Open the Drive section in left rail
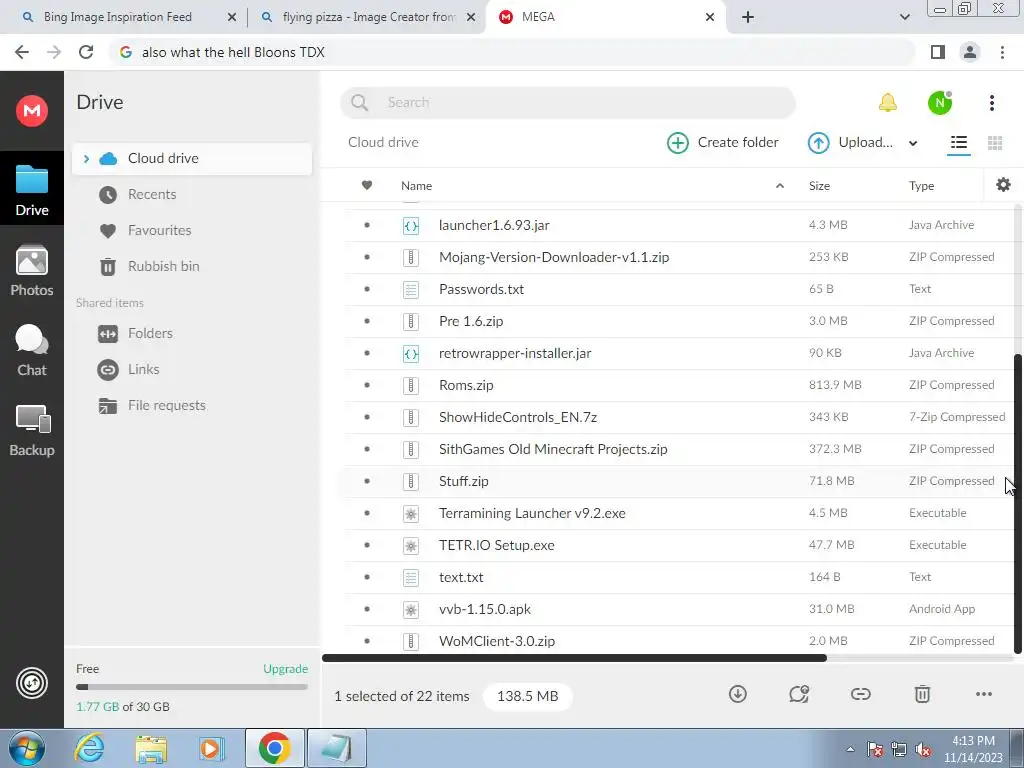 pyautogui.click(x=32, y=189)
